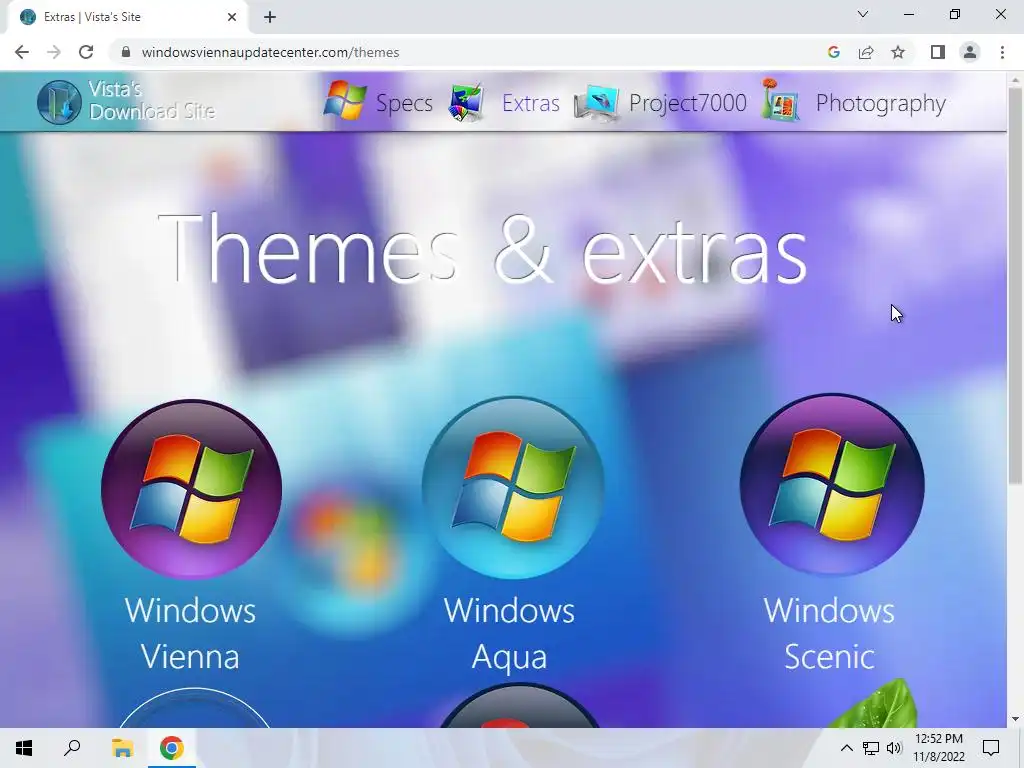This screenshot has width=1024, height=768.
Task: Toggle the browser side panel
Action: coord(938,52)
